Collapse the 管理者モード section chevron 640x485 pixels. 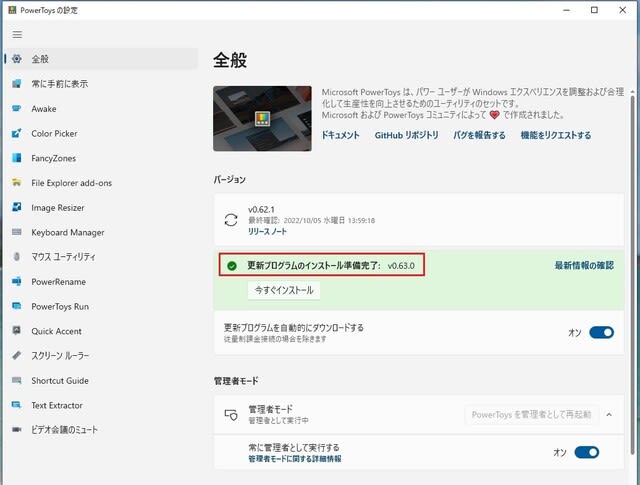point(609,414)
